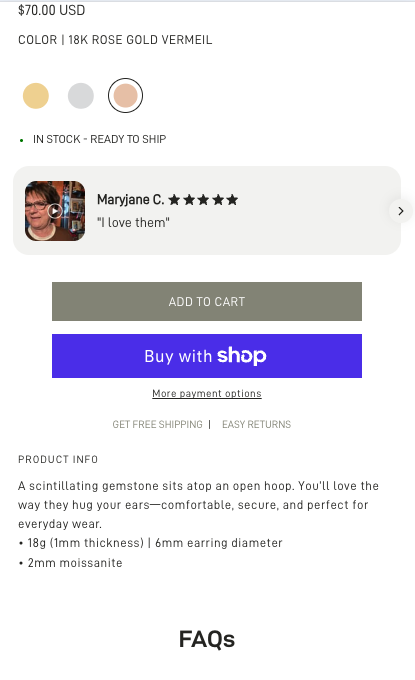Choose the silver color swatch
Image resolution: width=415 pixels, height=680 pixels.
81,96
